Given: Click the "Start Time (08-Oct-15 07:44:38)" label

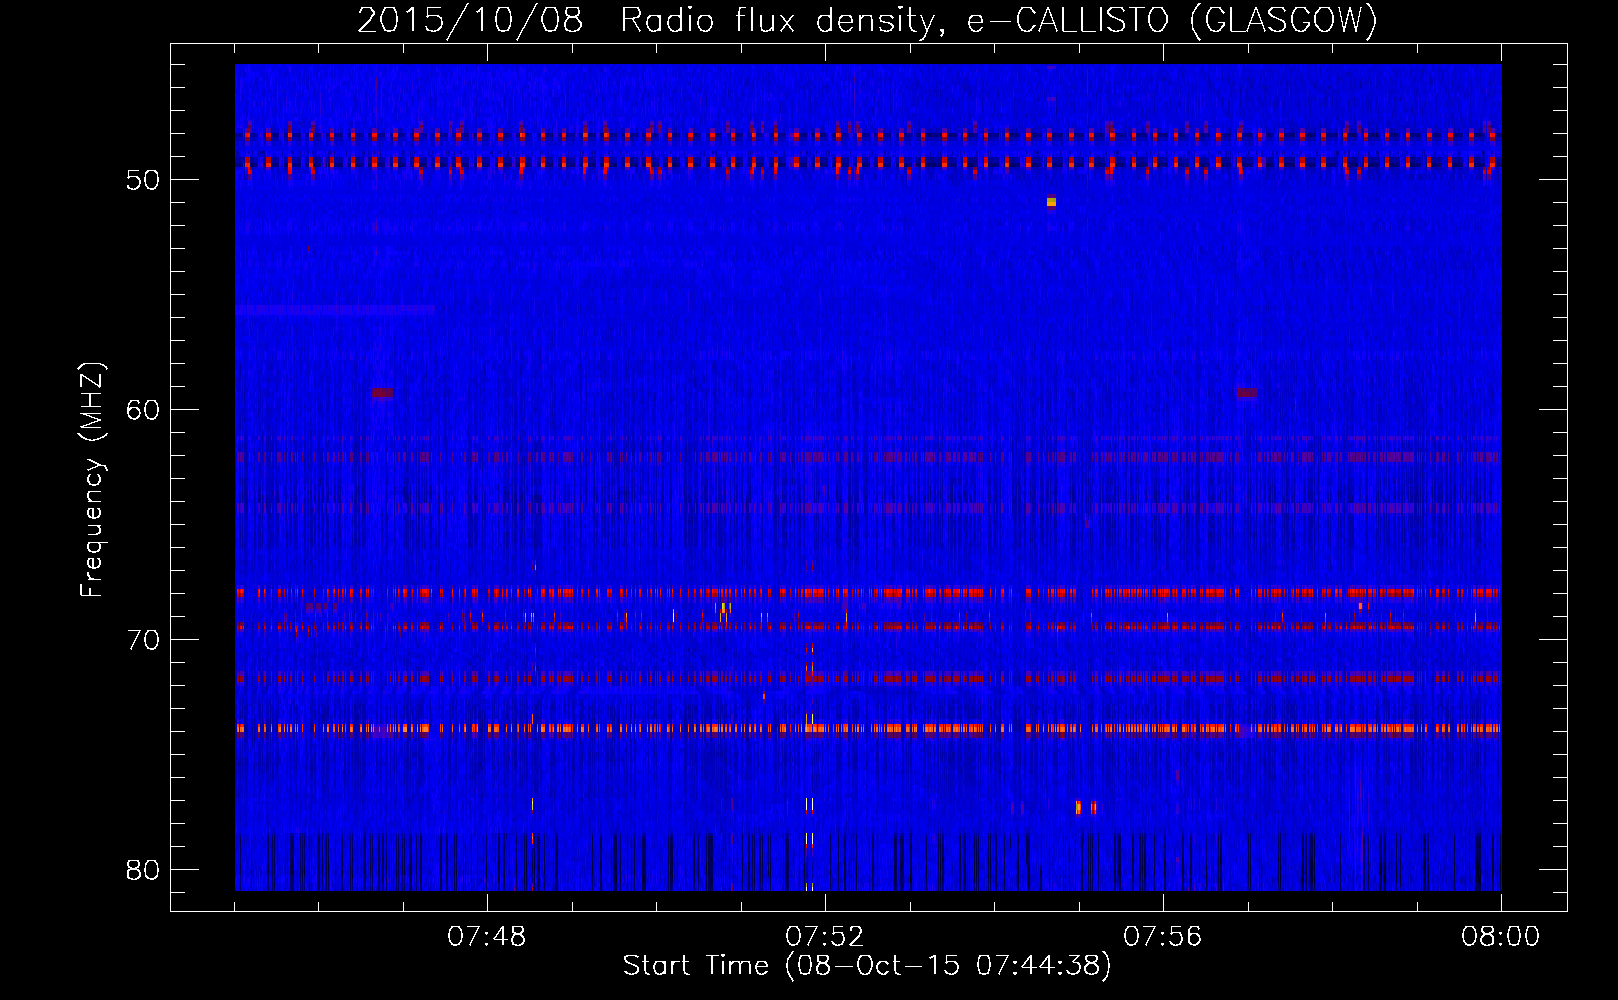Looking at the screenshot, I should point(867,966).
